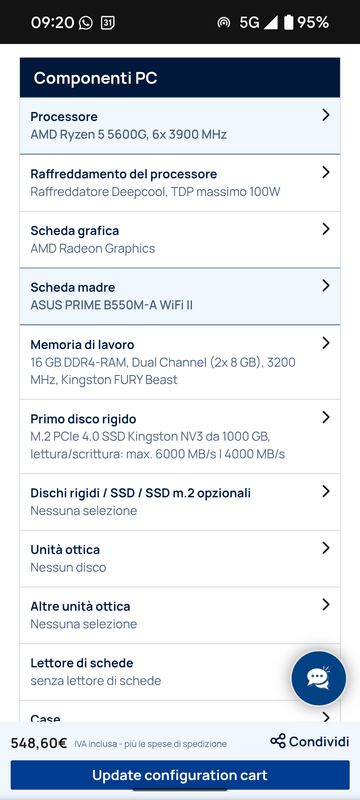Tap the Condividi share icon

coord(278,741)
